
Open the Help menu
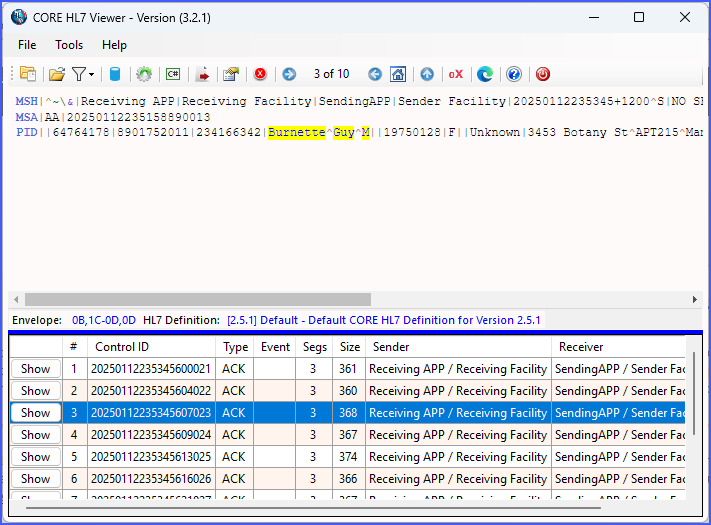pos(114,45)
